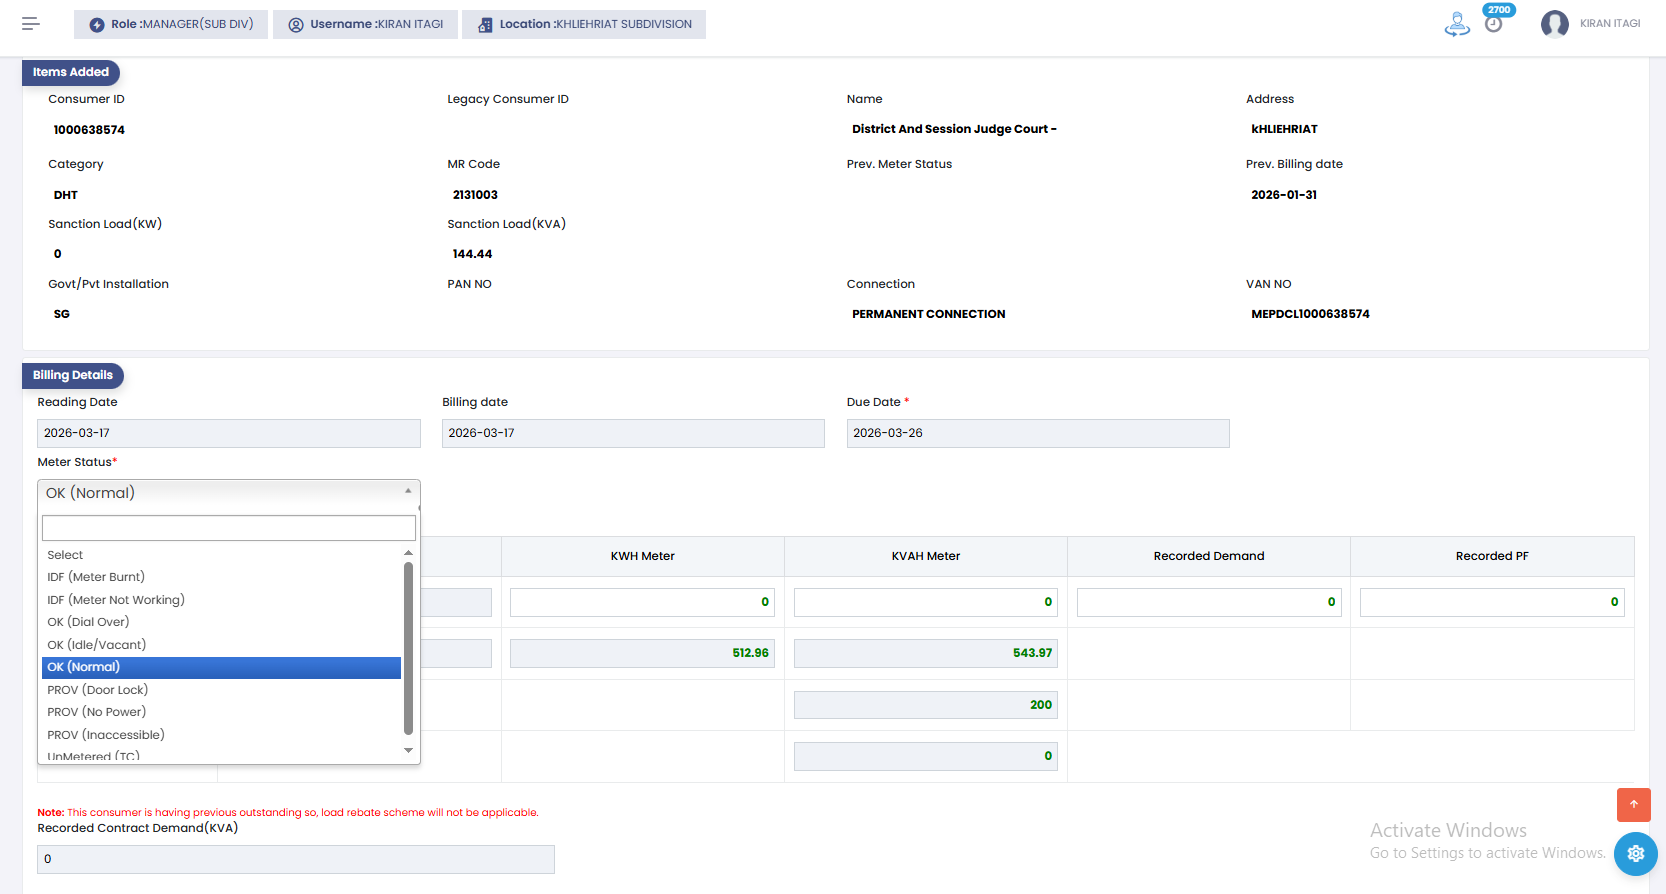Image resolution: width=1666 pixels, height=894 pixels.
Task: Open the blue settings gear button
Action: click(1635, 853)
